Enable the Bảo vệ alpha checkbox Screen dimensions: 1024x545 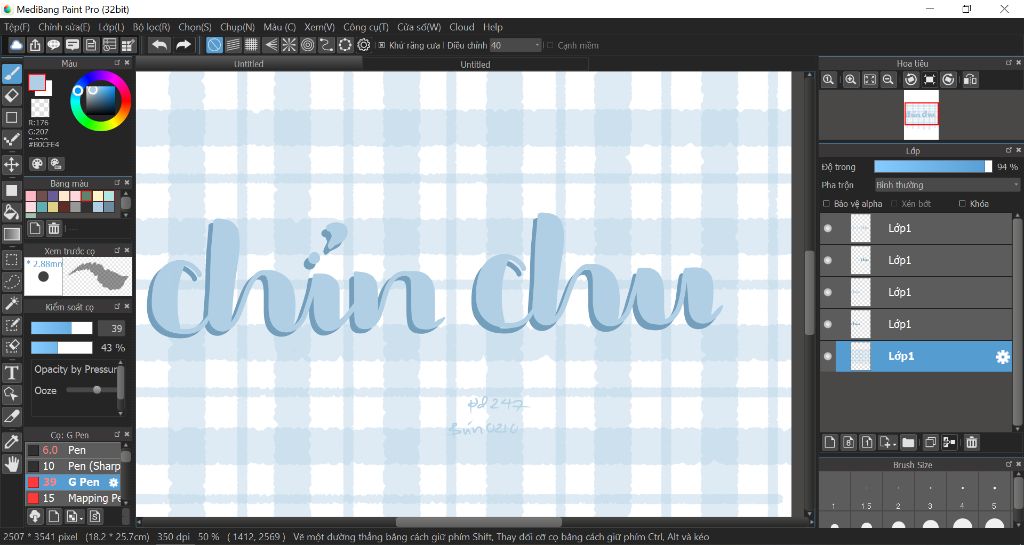click(827, 204)
